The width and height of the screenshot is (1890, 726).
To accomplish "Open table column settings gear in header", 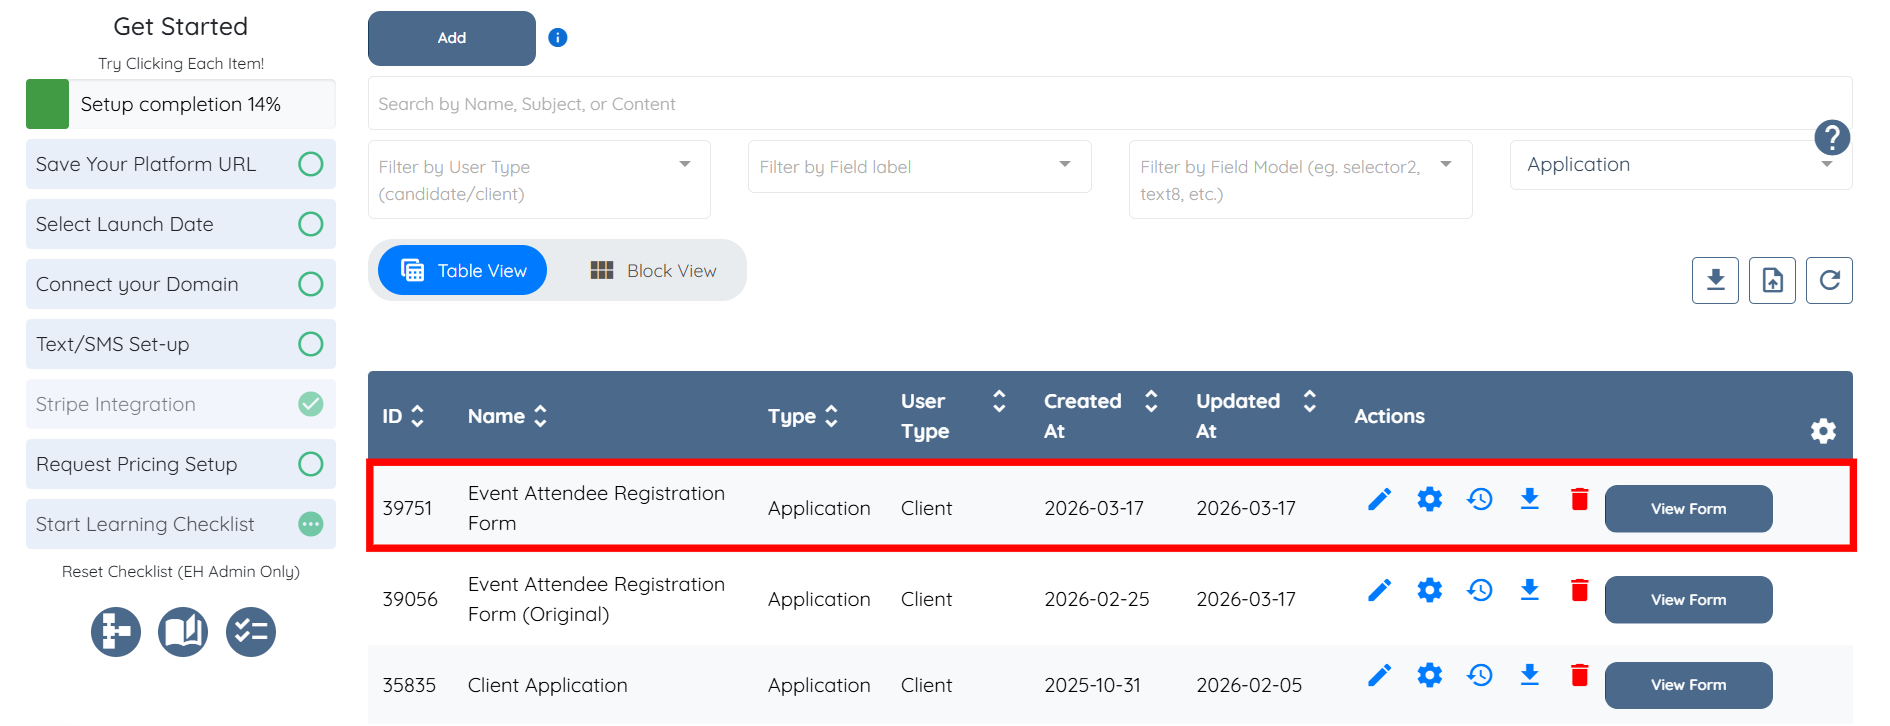I will pyautogui.click(x=1823, y=431).
